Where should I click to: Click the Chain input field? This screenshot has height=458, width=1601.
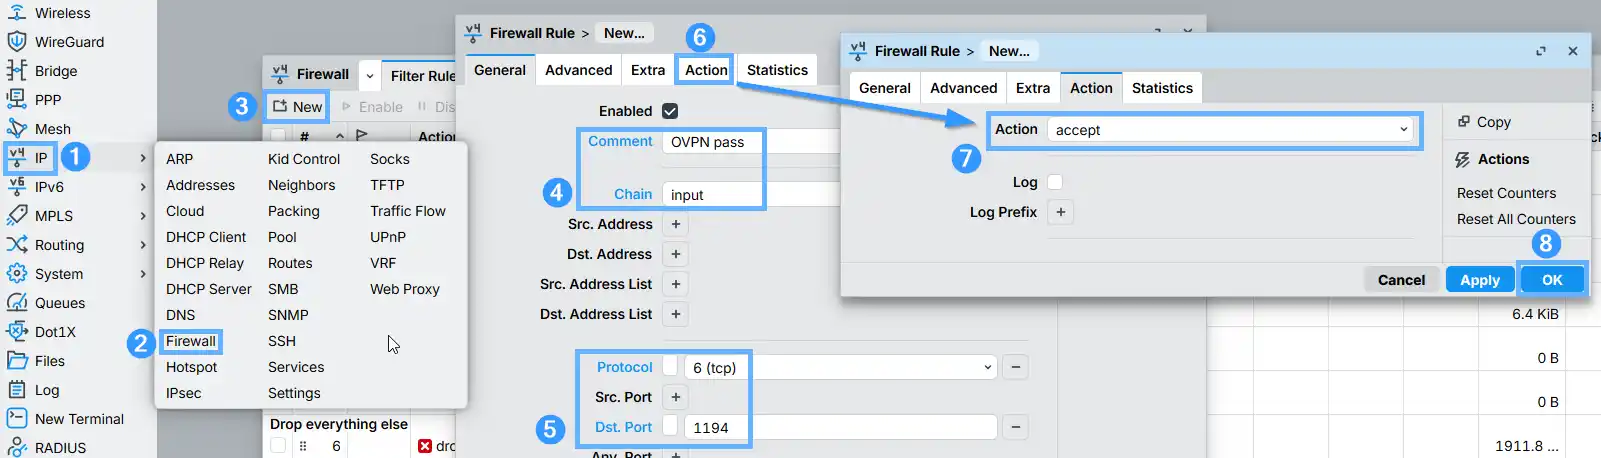point(750,195)
